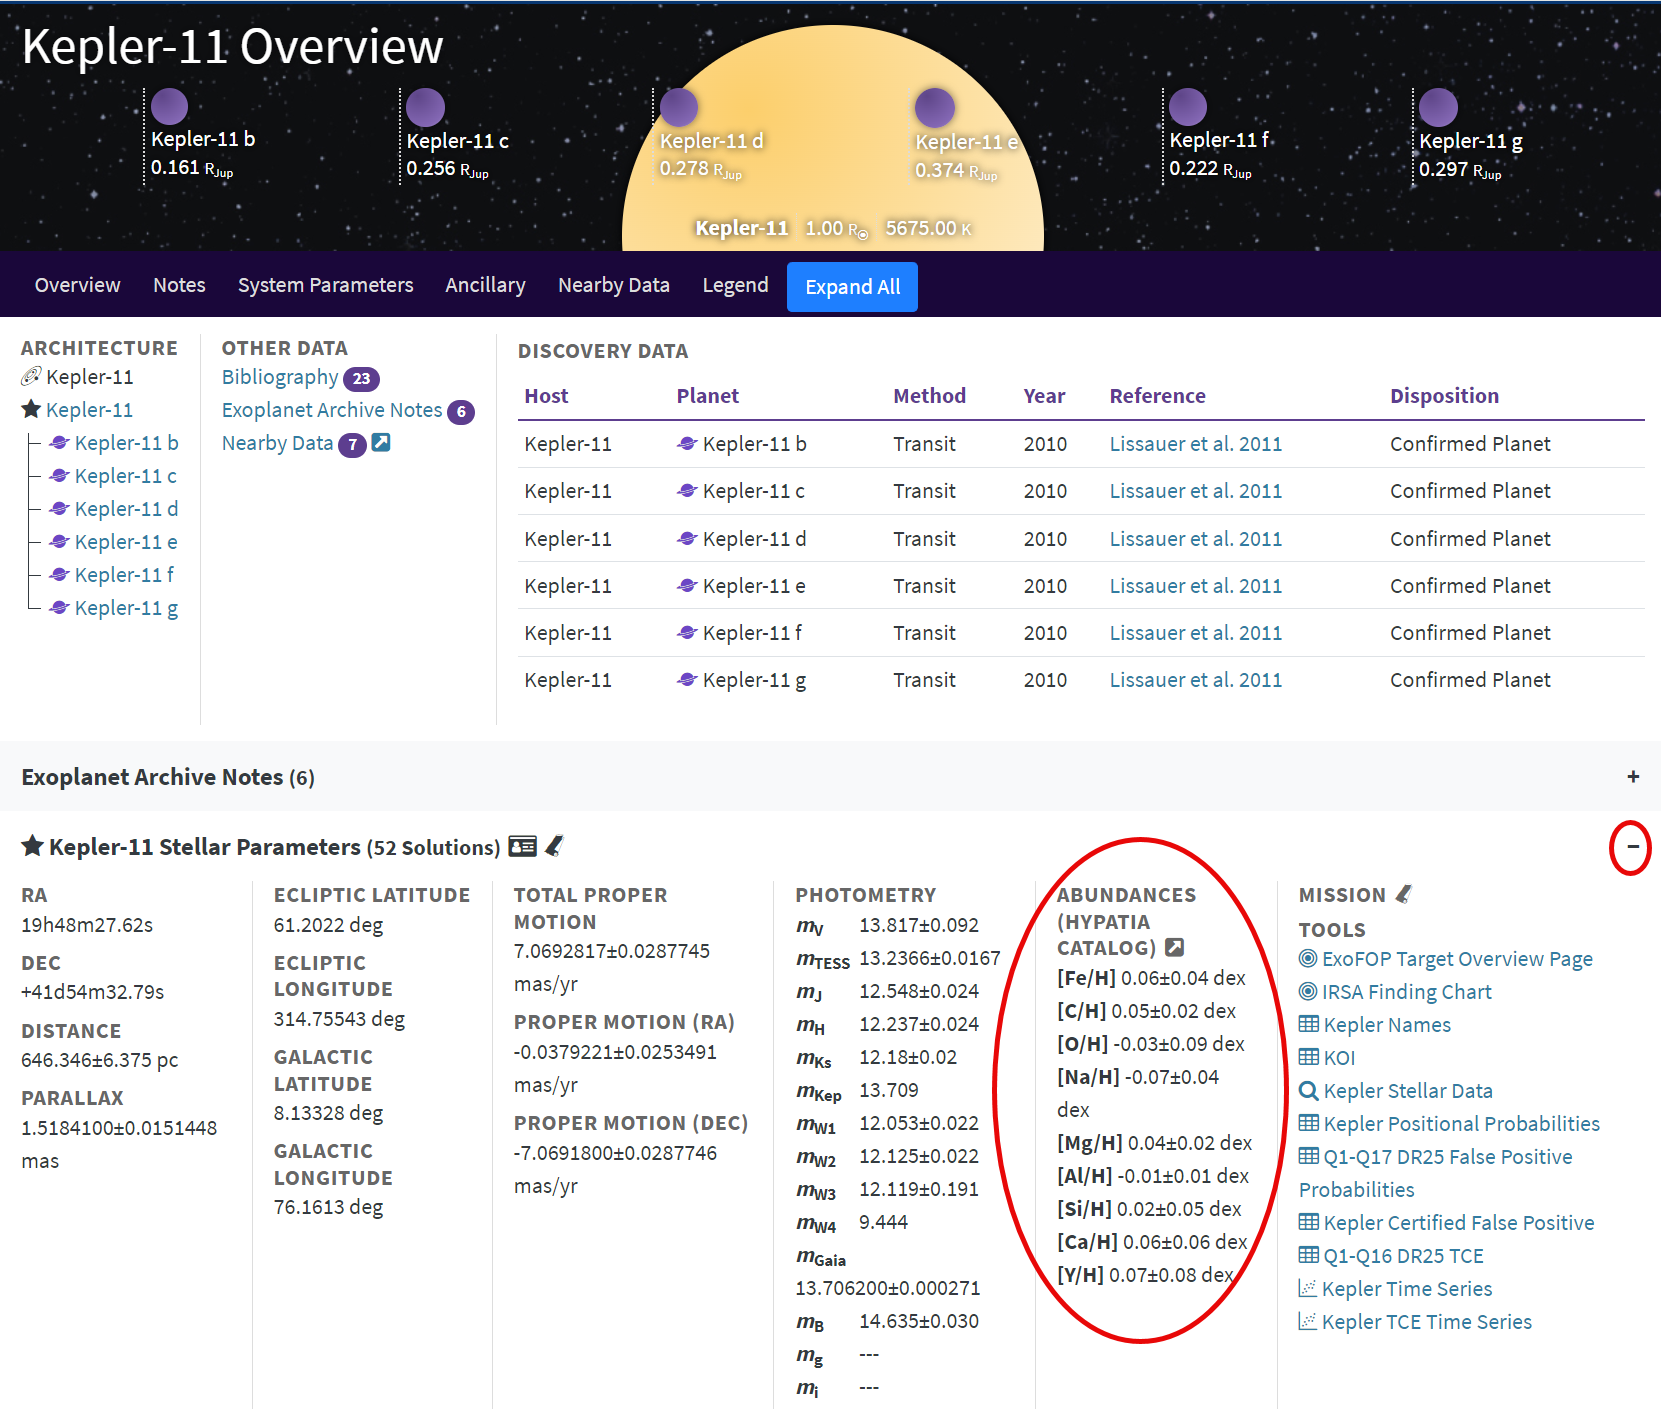
Task: Click the table icon beside Q1-Q17 DR25 False Positive
Action: tap(1309, 1156)
